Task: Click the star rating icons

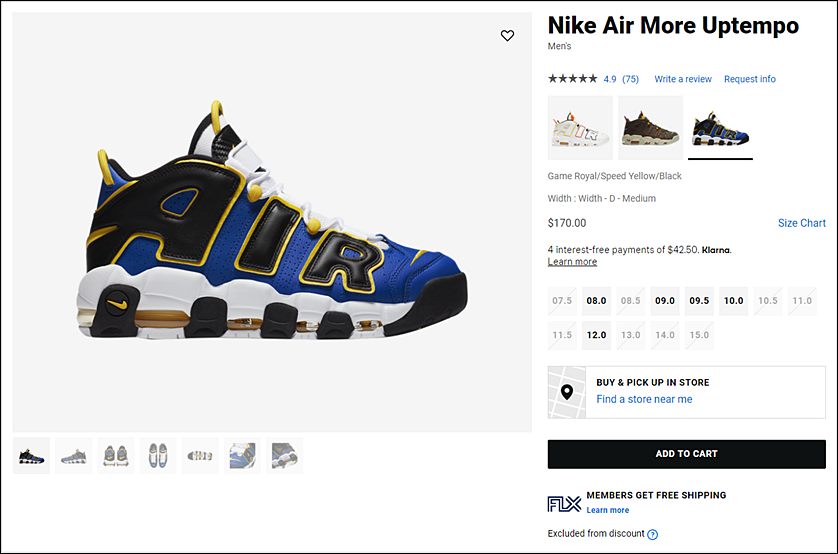Action: click(x=572, y=79)
